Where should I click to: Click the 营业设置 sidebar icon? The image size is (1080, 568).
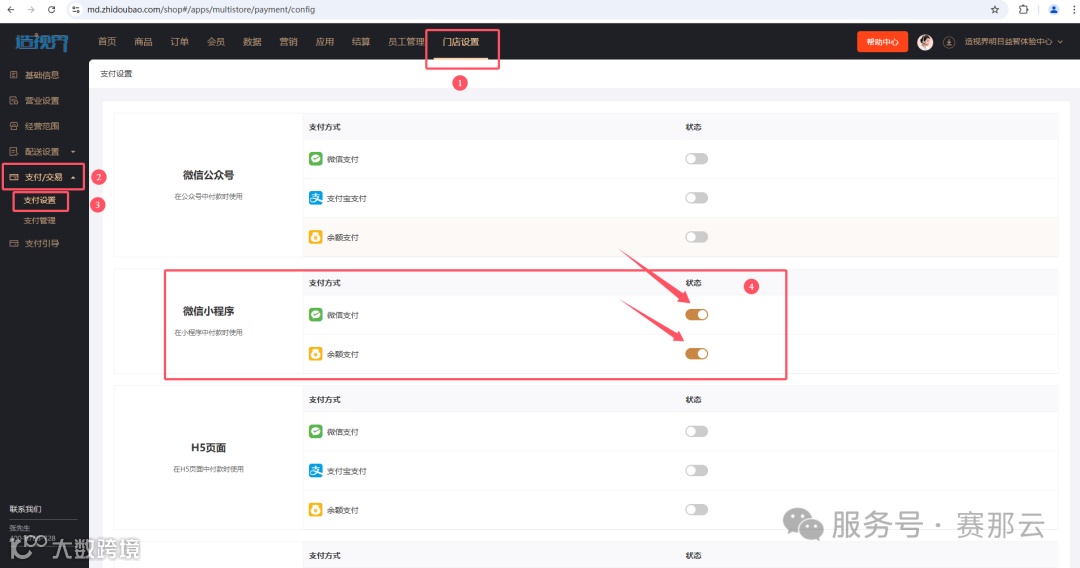[14, 101]
